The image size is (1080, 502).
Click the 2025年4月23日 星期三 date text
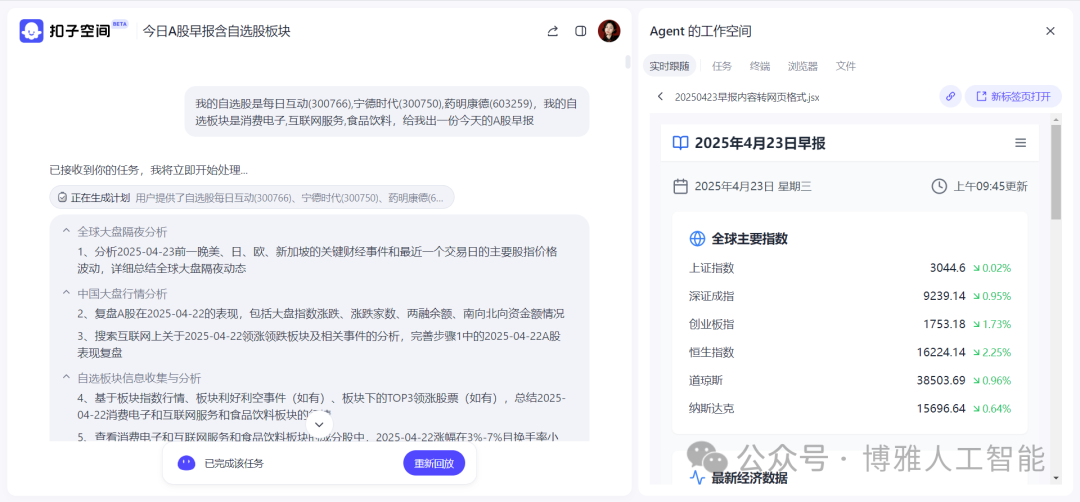tap(754, 186)
